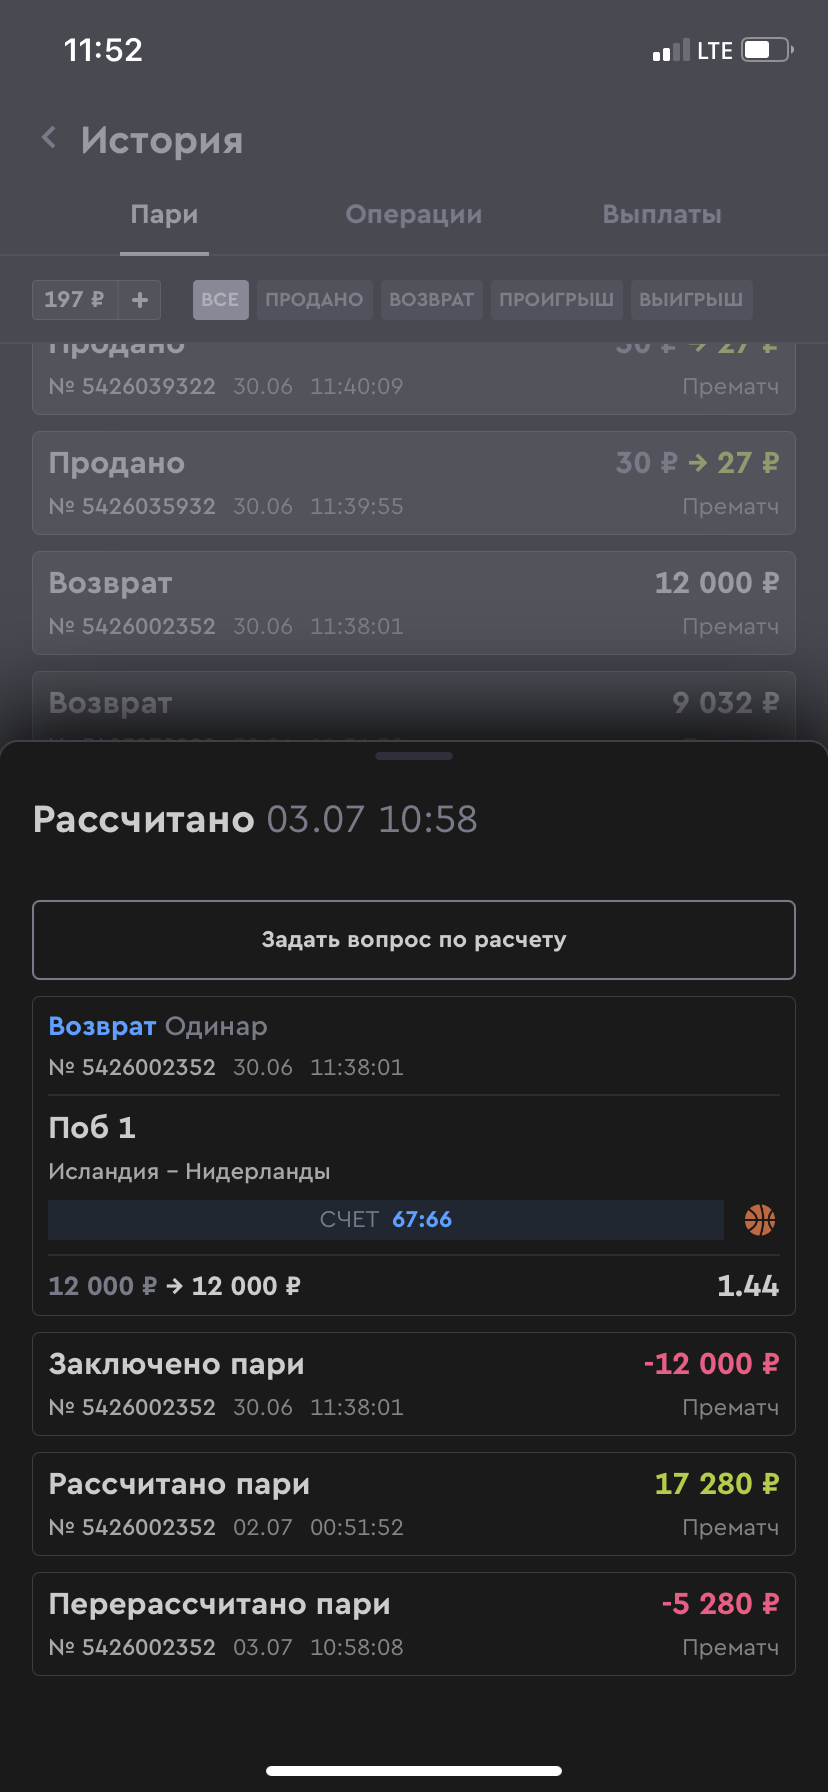Viewport: 828px width, 1792px height.
Task: Tap the basketball icon in the score row
Action: coord(760,1220)
